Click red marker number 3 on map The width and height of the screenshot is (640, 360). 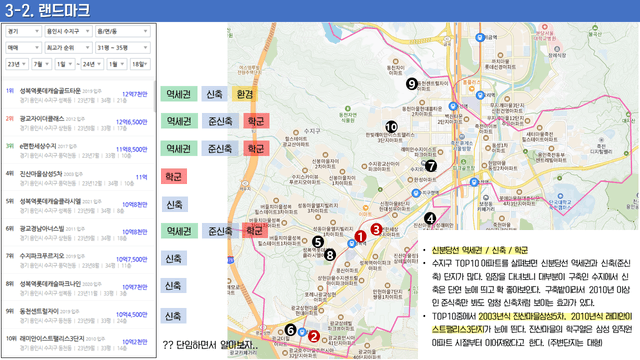[376, 229]
